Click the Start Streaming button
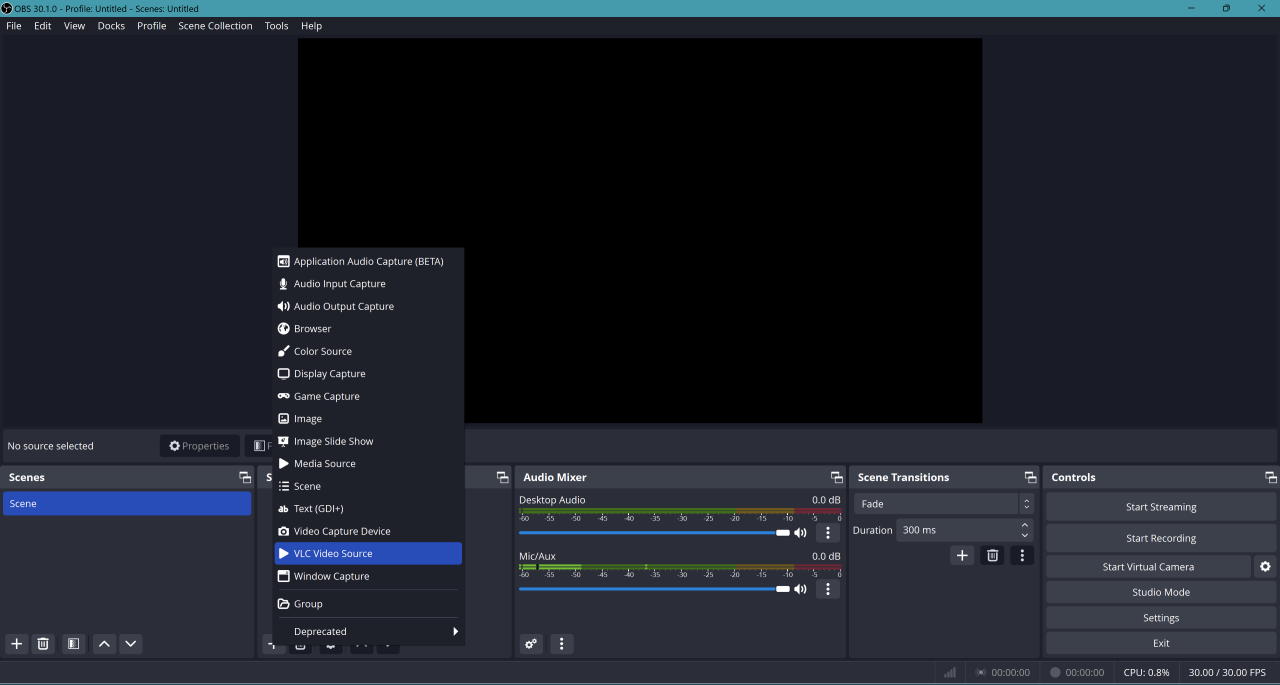The height and width of the screenshot is (685, 1280). click(x=1160, y=506)
